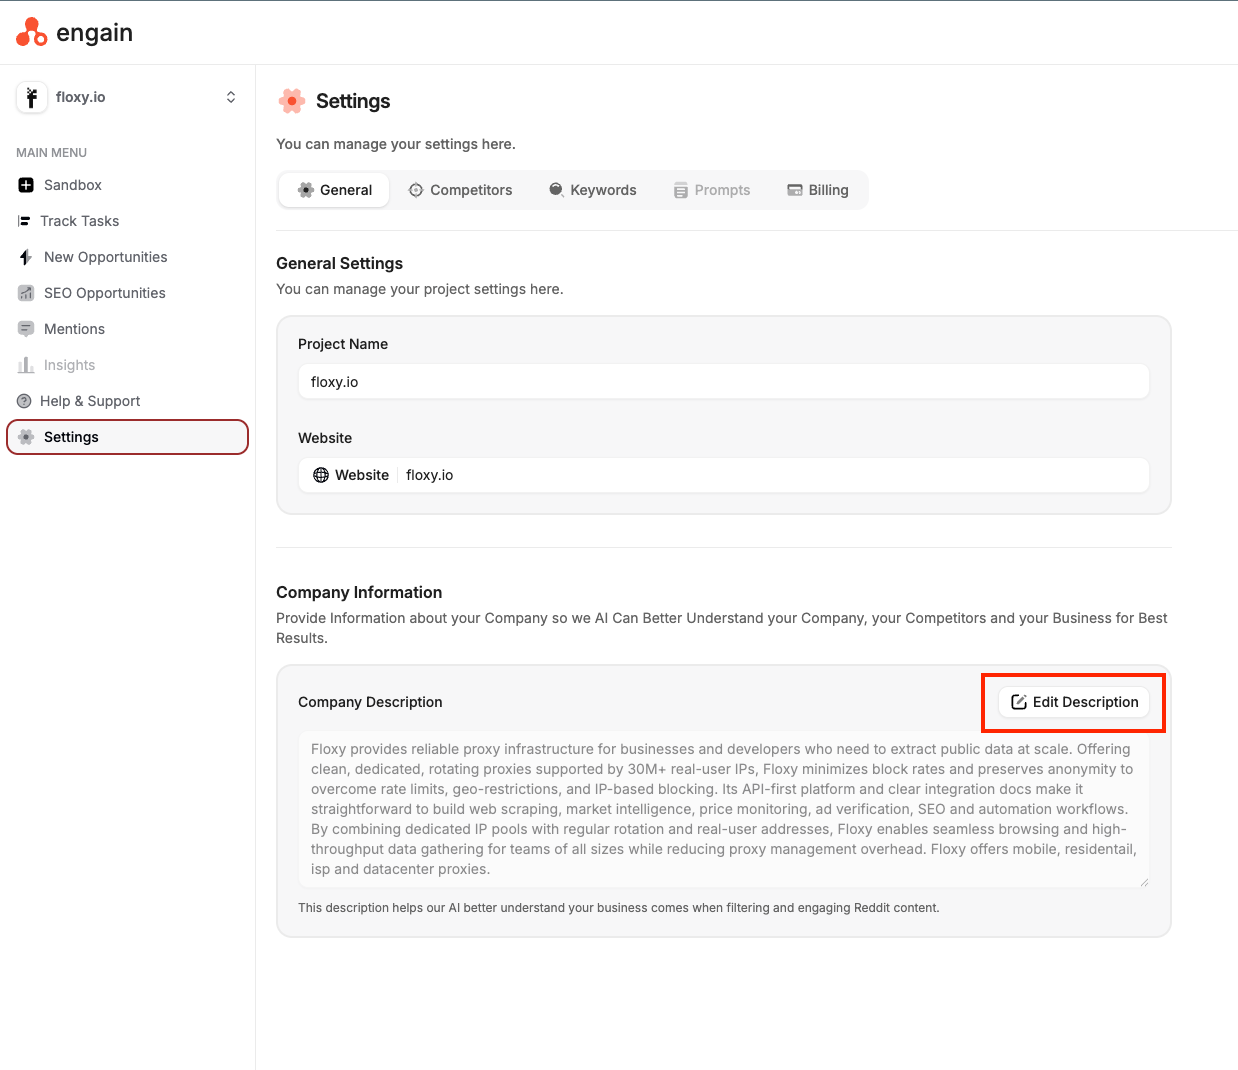Select Settings in the sidebar
Screen dimensions: 1238x1070
127,437
